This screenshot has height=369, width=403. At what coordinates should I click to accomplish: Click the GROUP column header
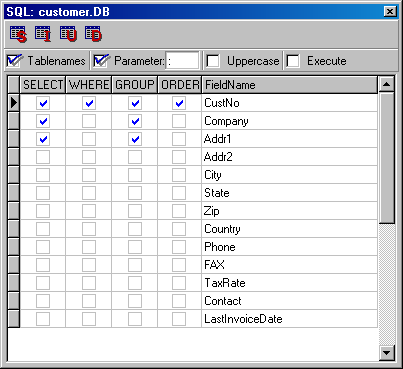click(135, 85)
